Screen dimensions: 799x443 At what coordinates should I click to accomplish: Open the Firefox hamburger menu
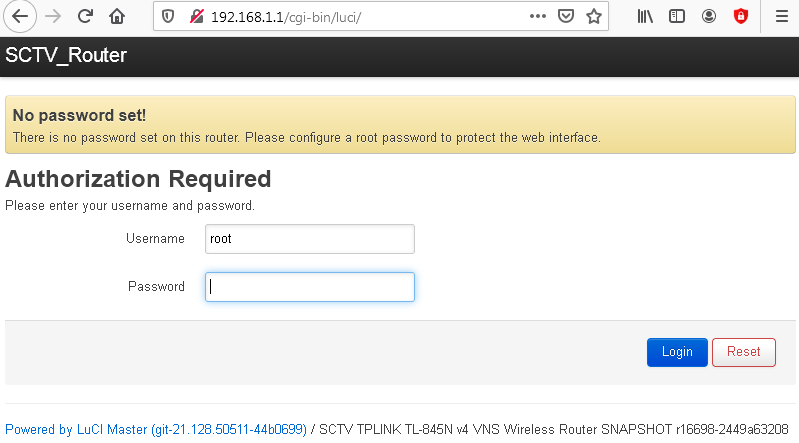(x=782, y=17)
